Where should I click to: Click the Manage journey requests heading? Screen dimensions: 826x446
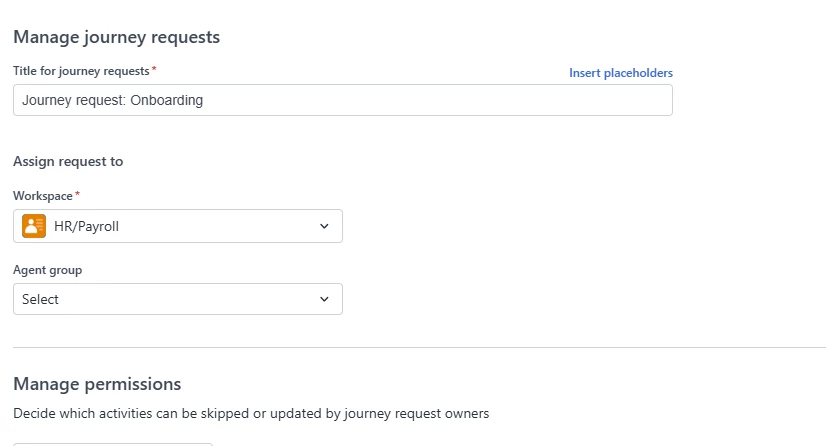116,38
